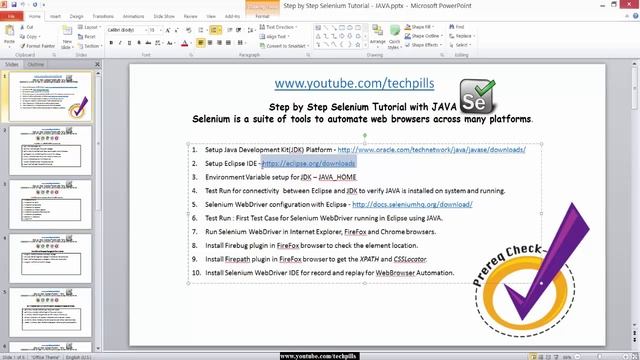This screenshot has height=360, width=640.
Task: Apply bullet list formatting
Action: [201, 30]
